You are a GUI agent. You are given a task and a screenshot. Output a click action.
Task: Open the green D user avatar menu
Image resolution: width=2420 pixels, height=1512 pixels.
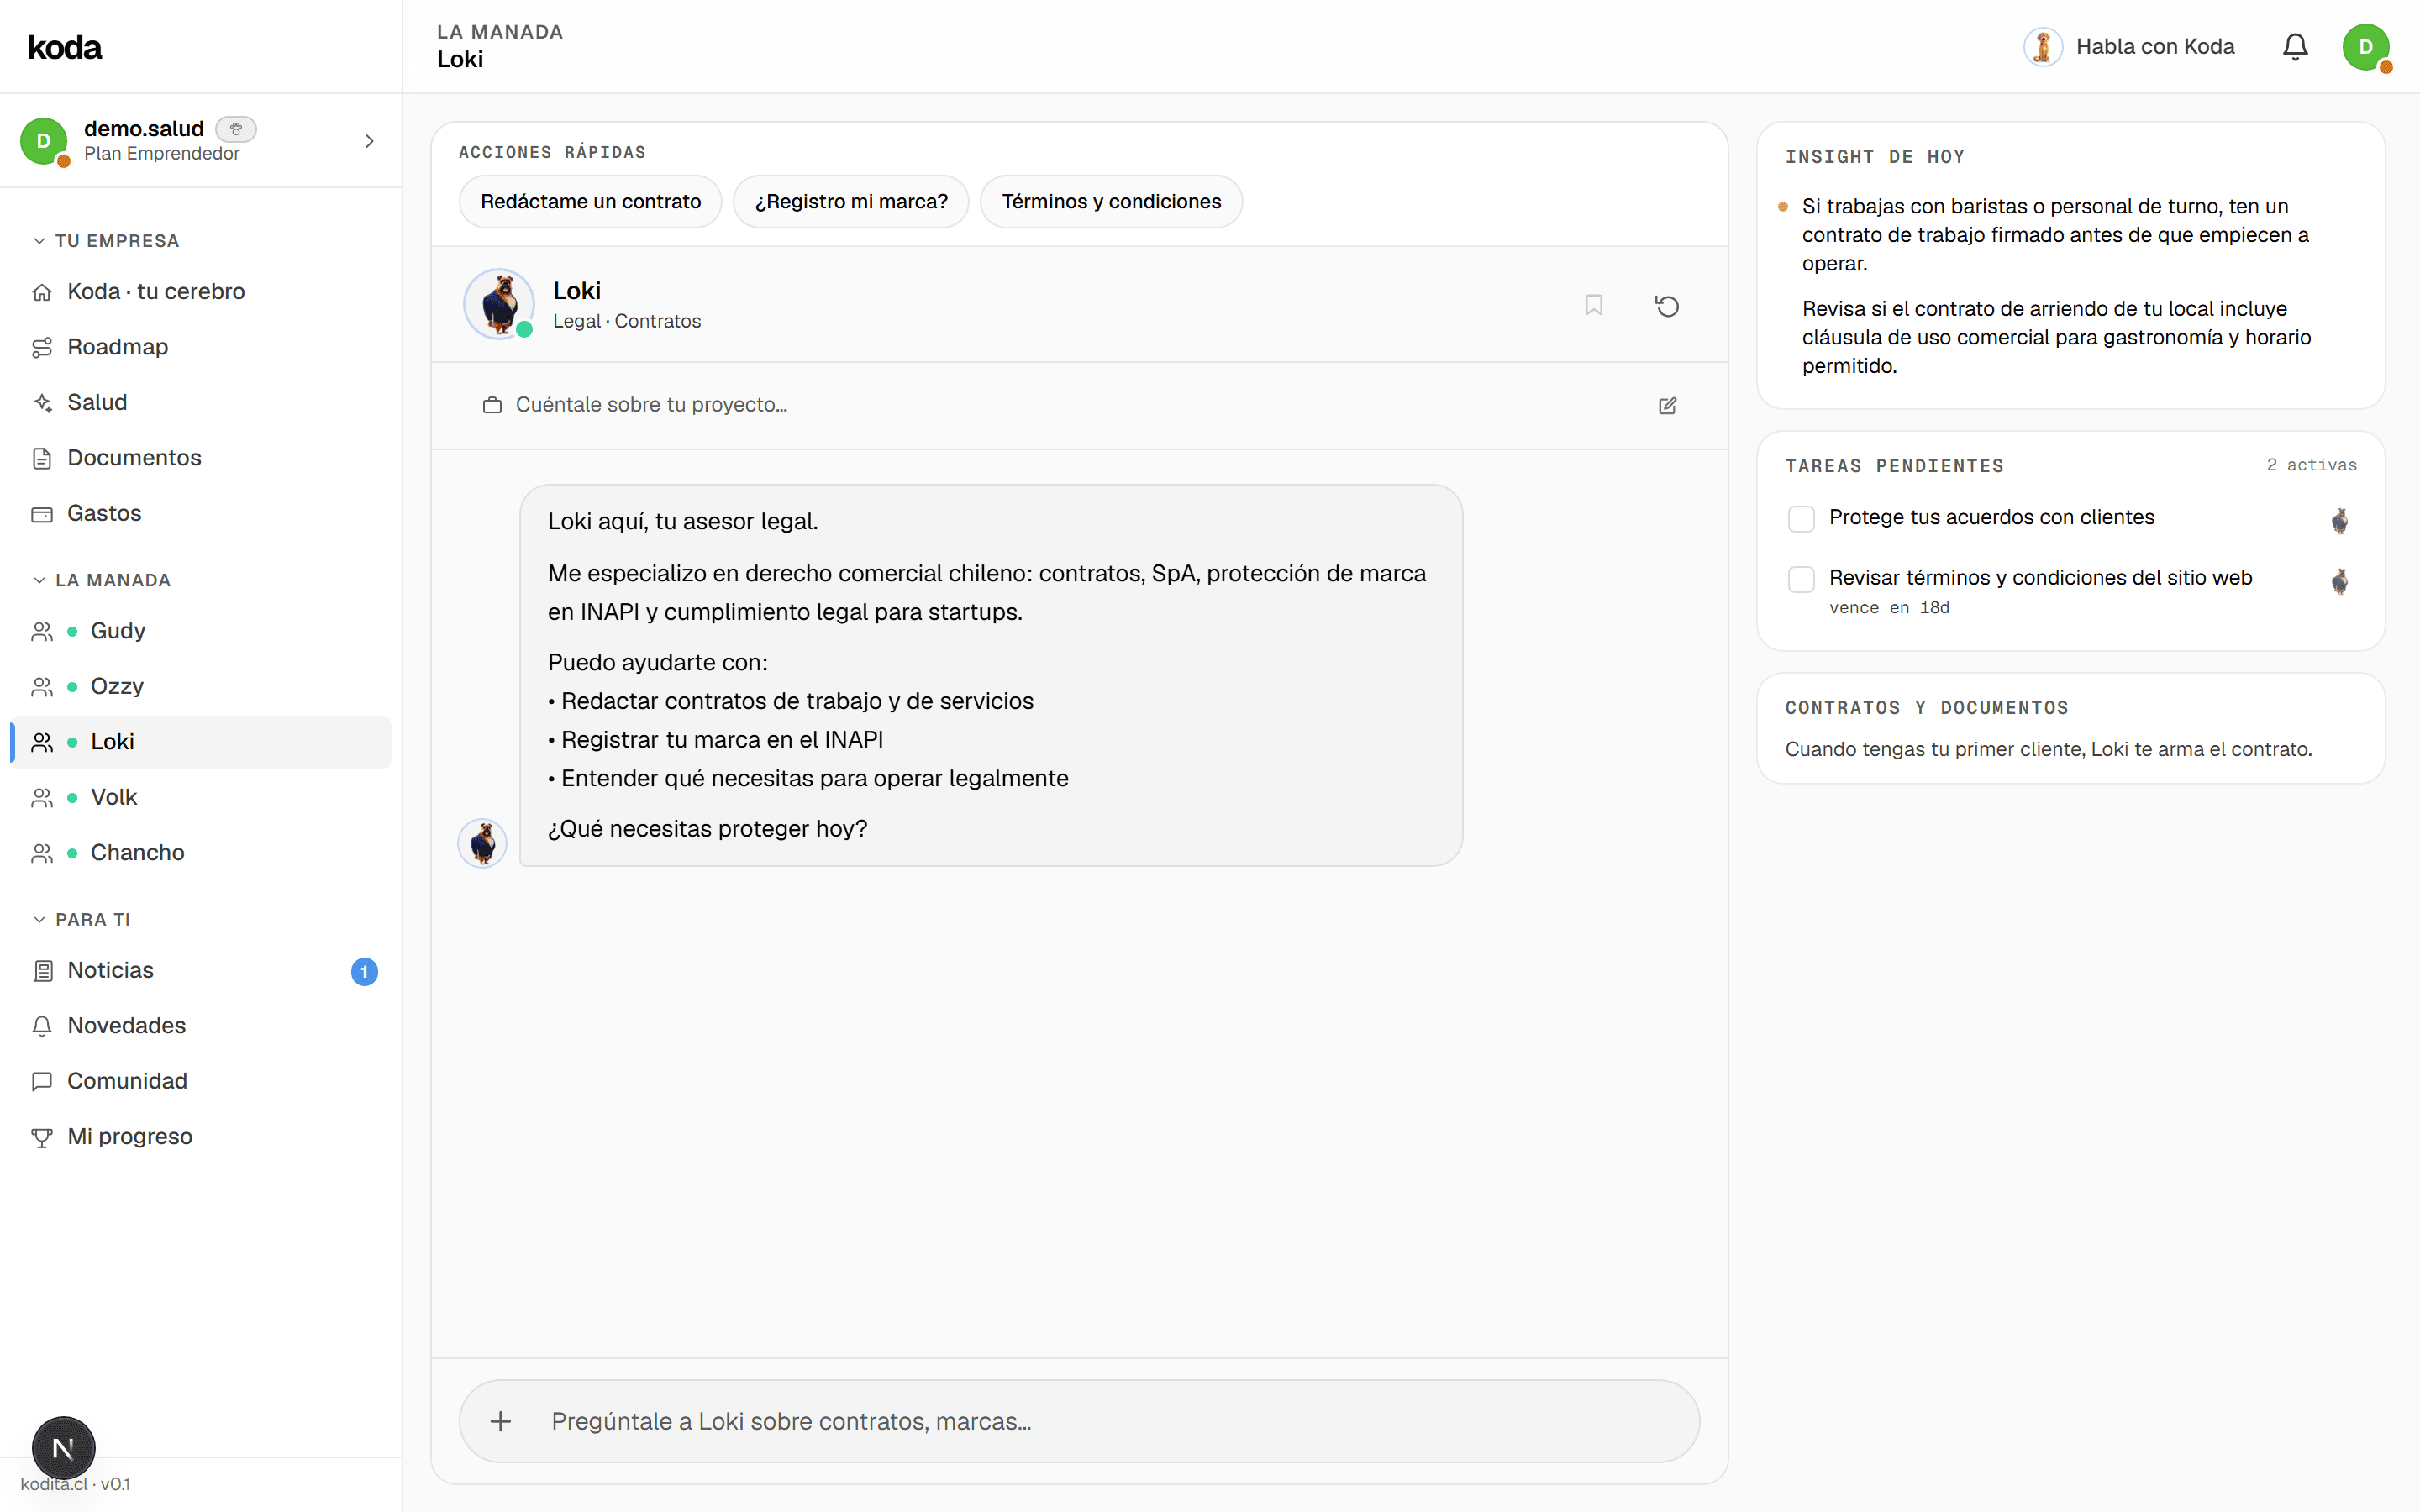pyautogui.click(x=2366, y=47)
